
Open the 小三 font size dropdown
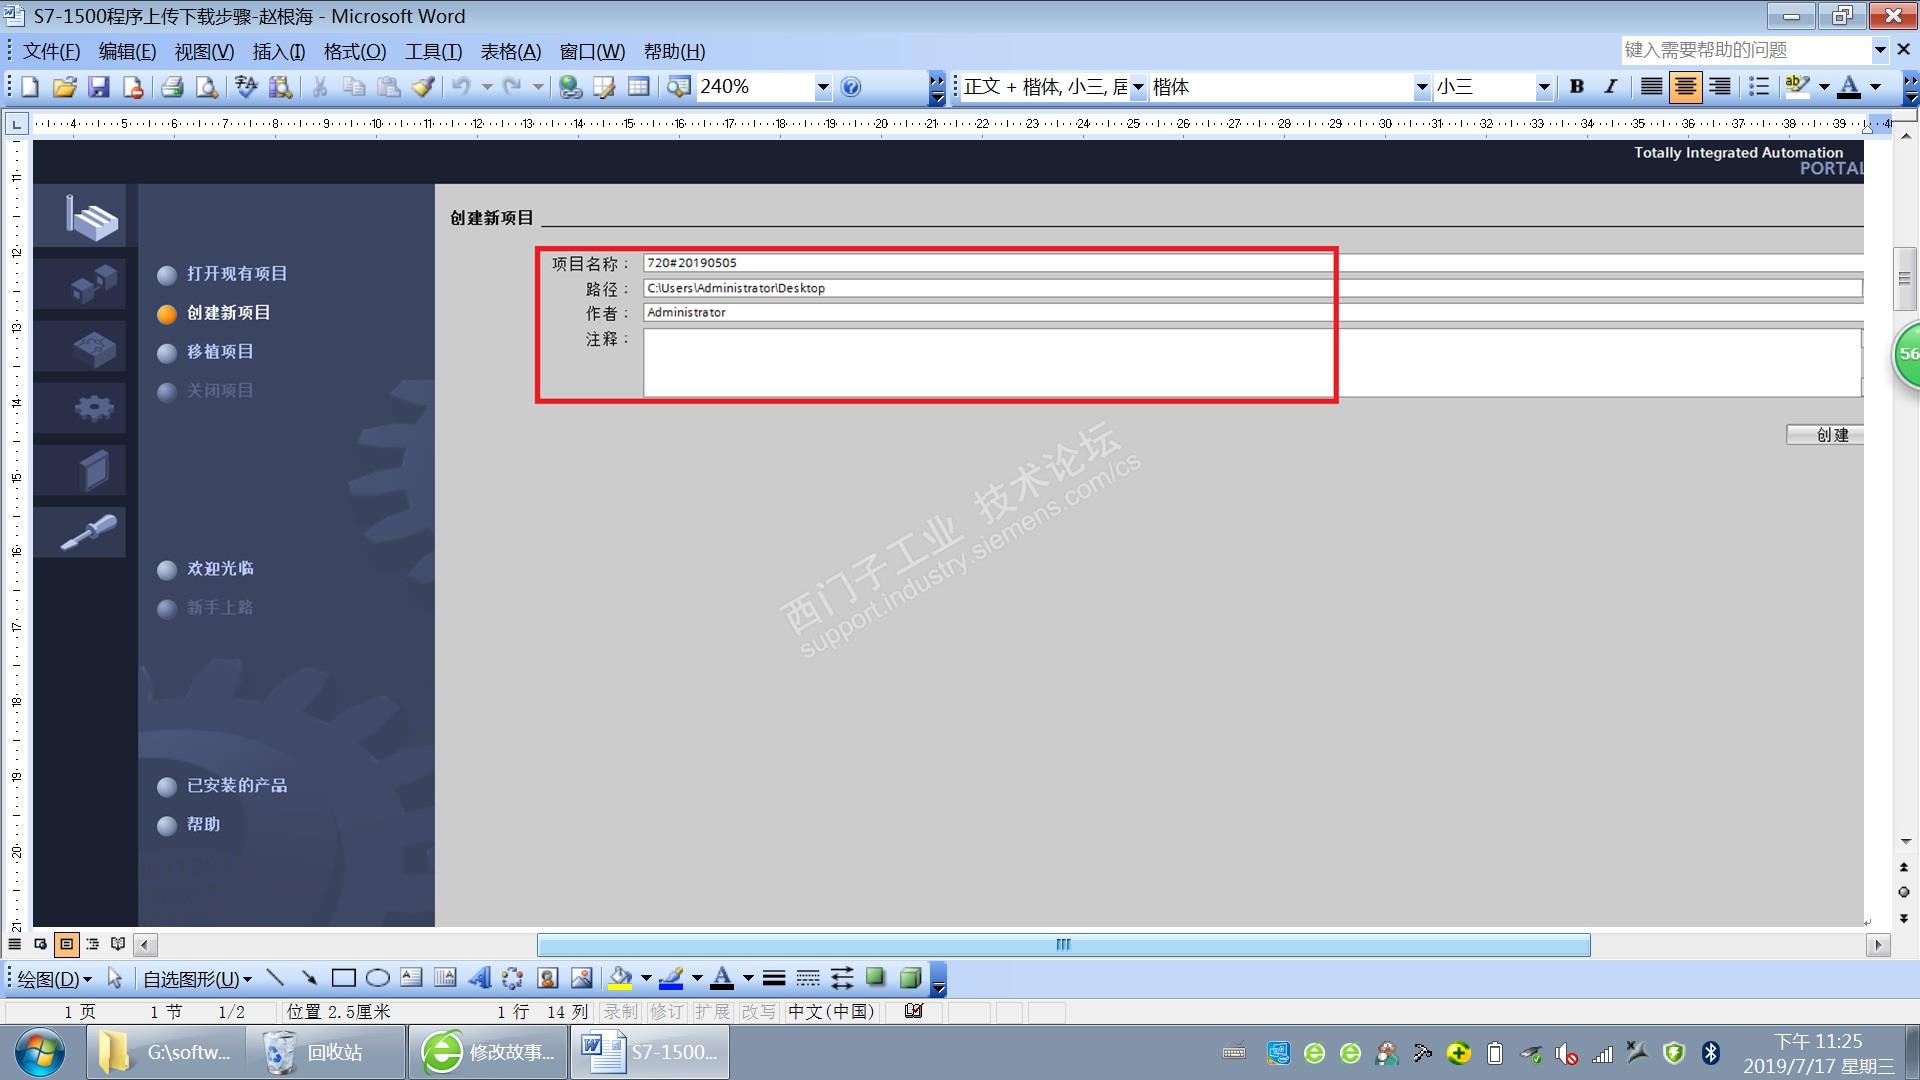1543,87
